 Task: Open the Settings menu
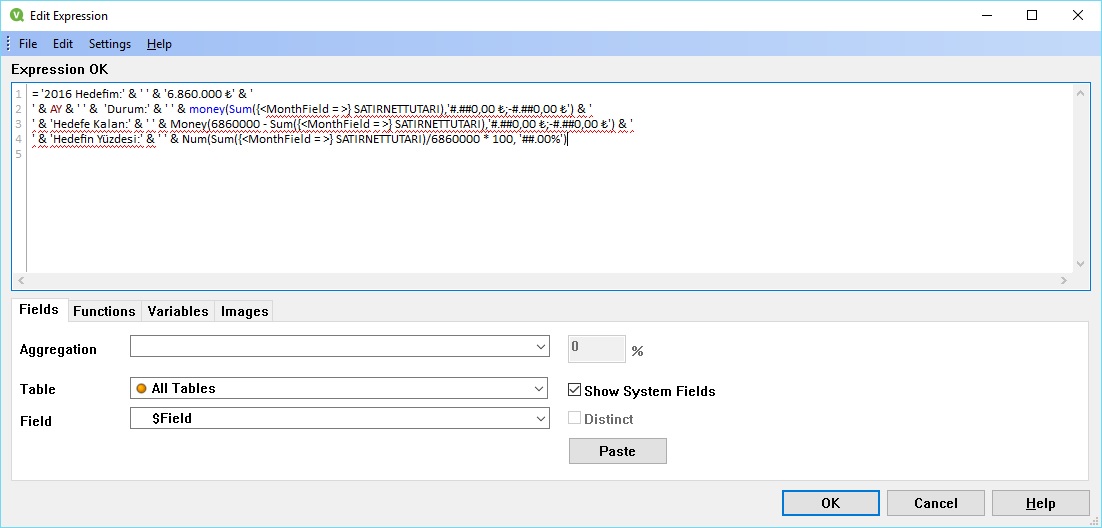click(110, 44)
